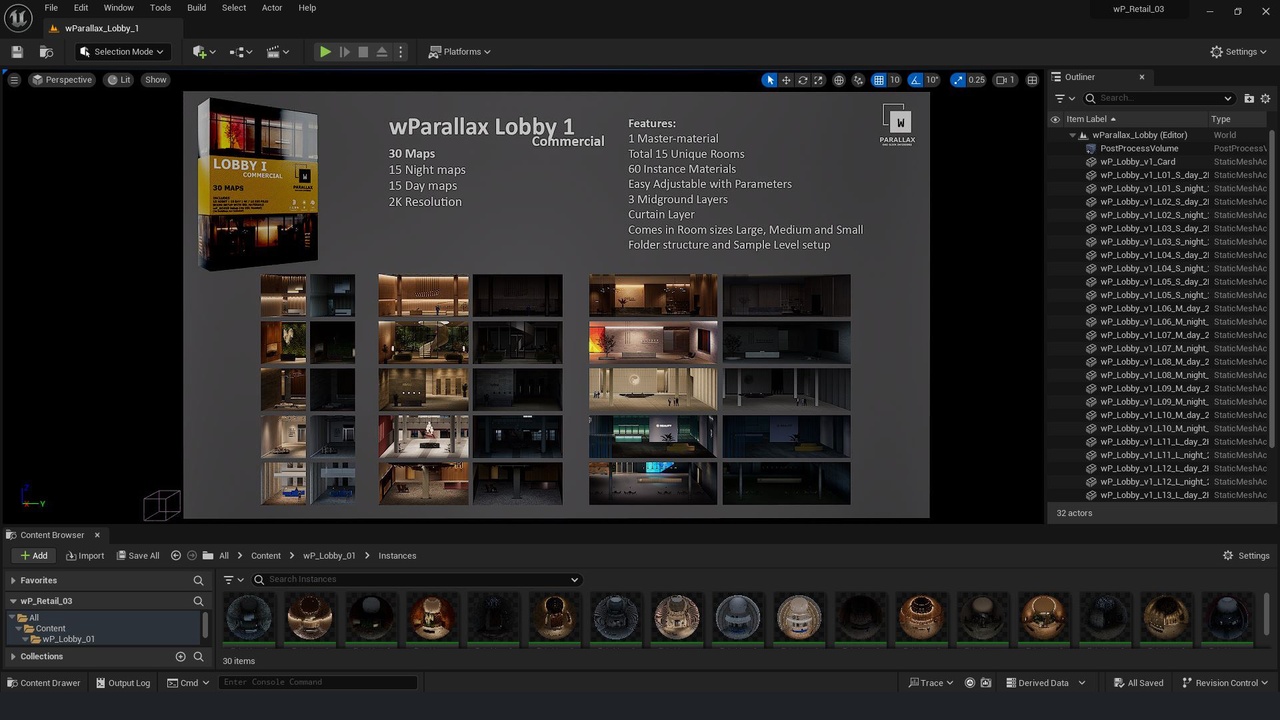Collapse the wParallax_Lobby (Editor) tree node
This screenshot has height=720, width=1280.
[1073, 135]
